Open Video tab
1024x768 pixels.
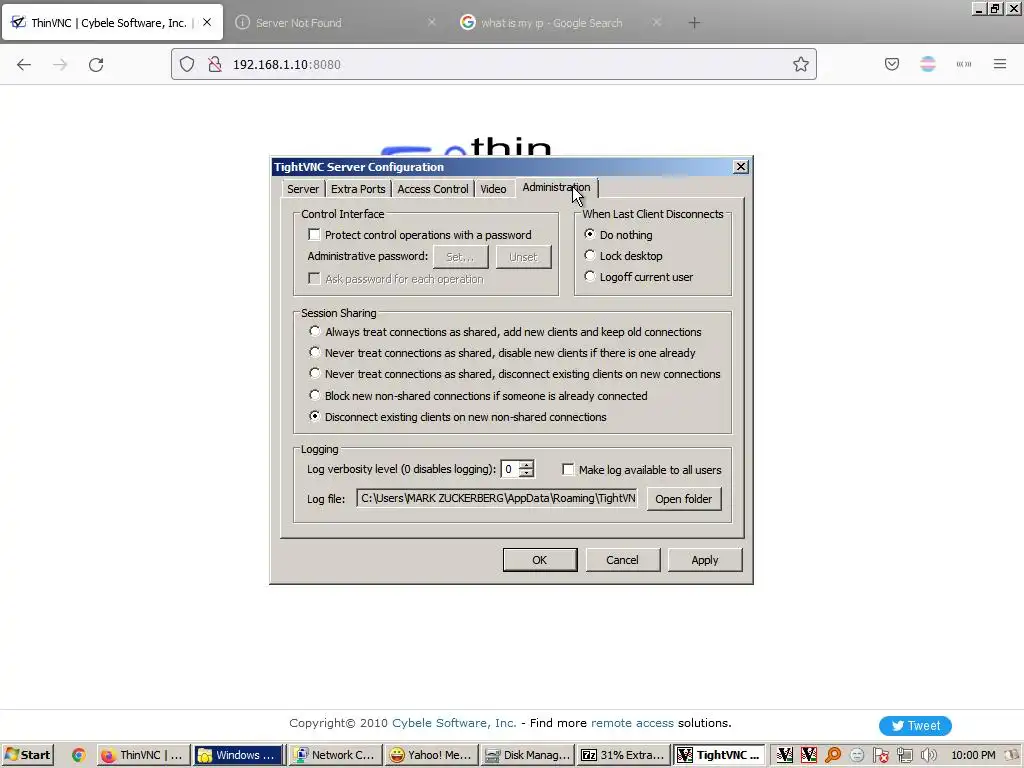click(493, 189)
